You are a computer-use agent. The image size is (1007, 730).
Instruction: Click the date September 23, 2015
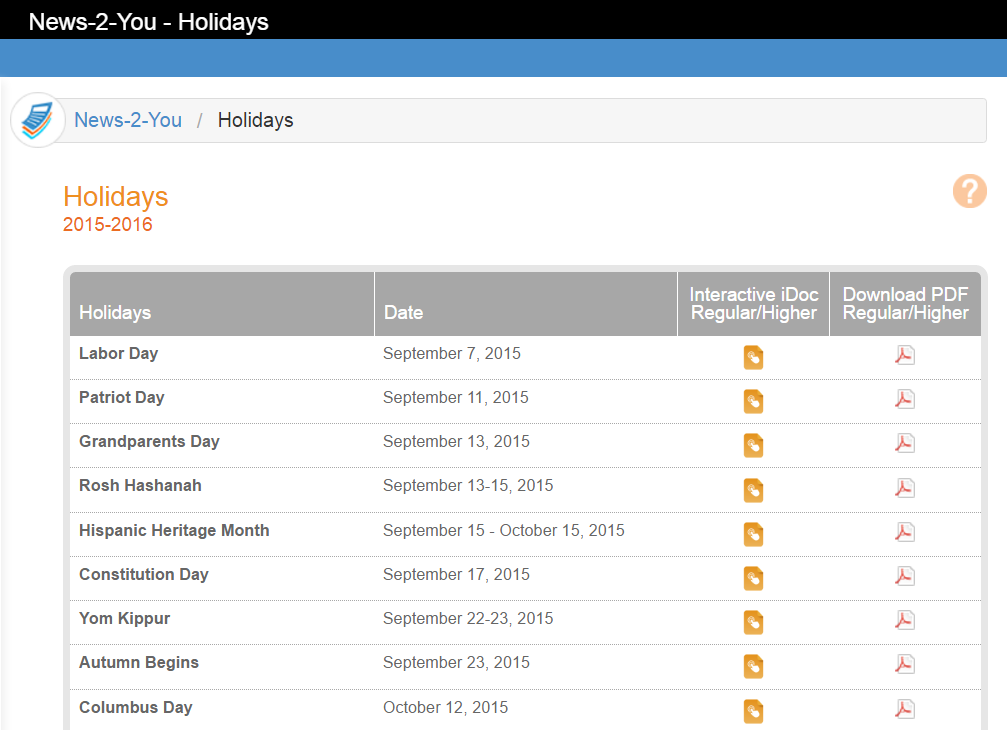(457, 663)
